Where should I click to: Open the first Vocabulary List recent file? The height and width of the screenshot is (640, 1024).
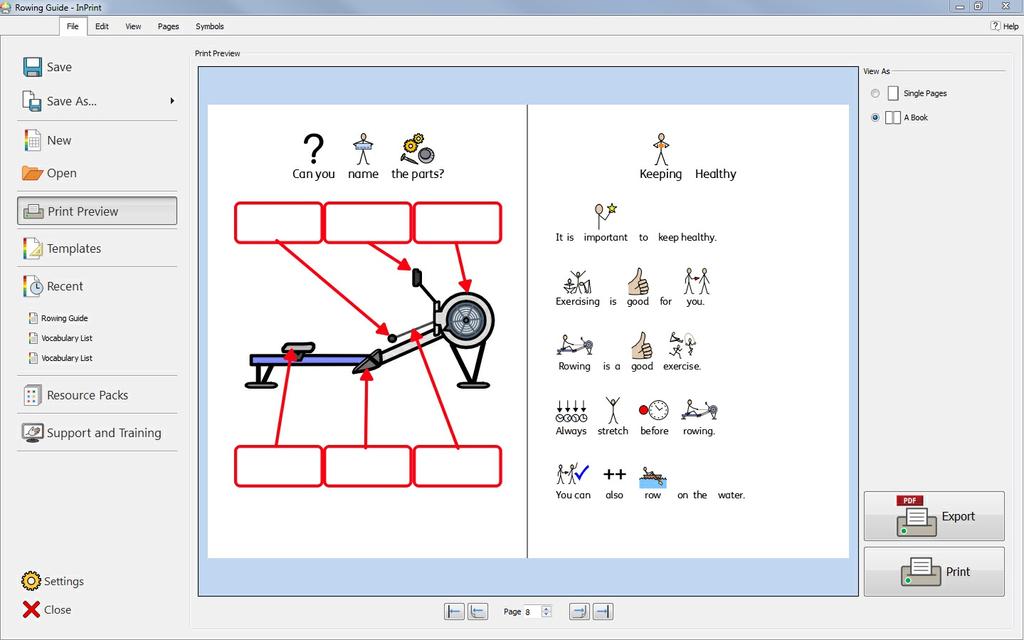pyautogui.click(x=66, y=338)
